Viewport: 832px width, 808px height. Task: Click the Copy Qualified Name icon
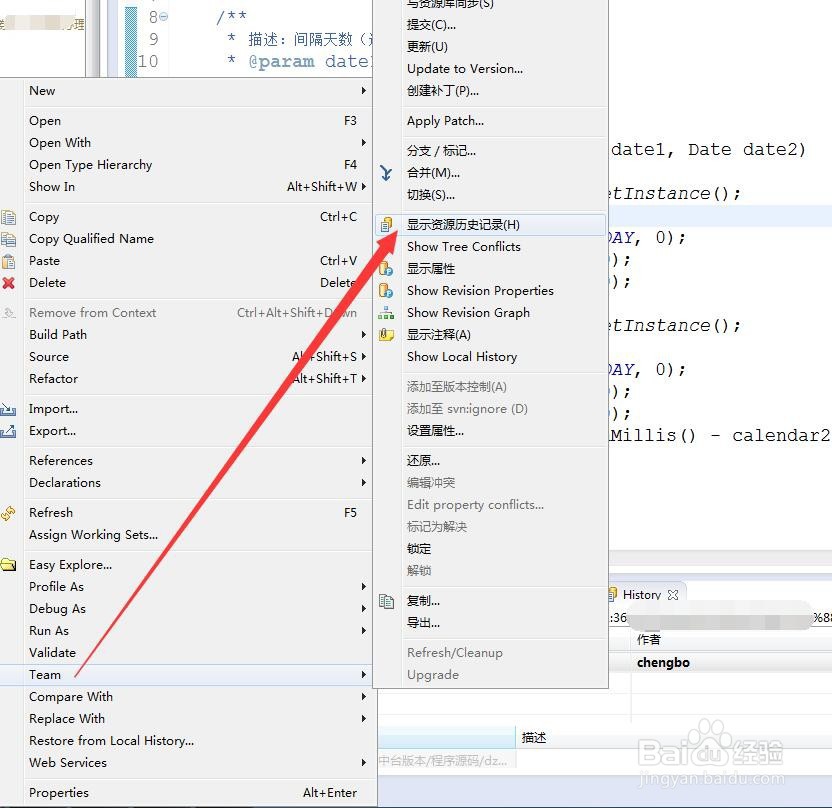(x=8, y=239)
